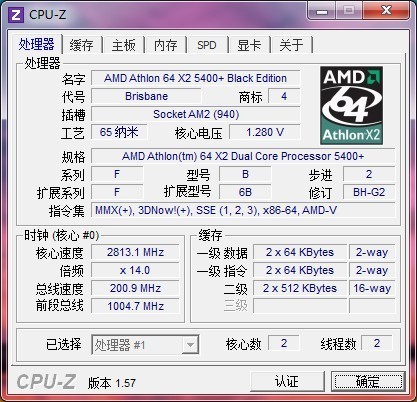Image resolution: width=417 pixels, height=402 pixels.
Task: Select the 处理器 tab
Action: [x=36, y=44]
